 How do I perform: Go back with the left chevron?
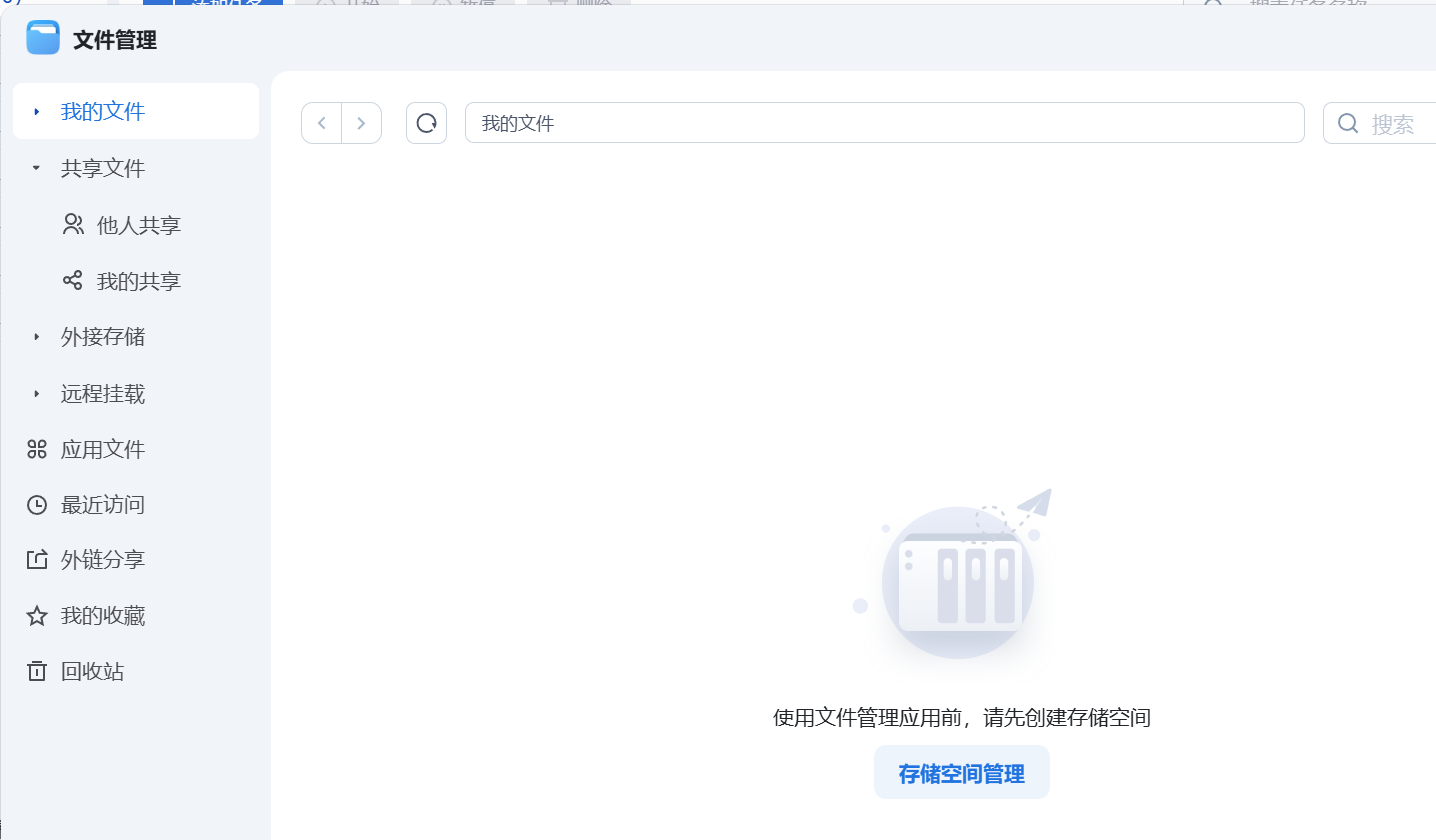321,123
